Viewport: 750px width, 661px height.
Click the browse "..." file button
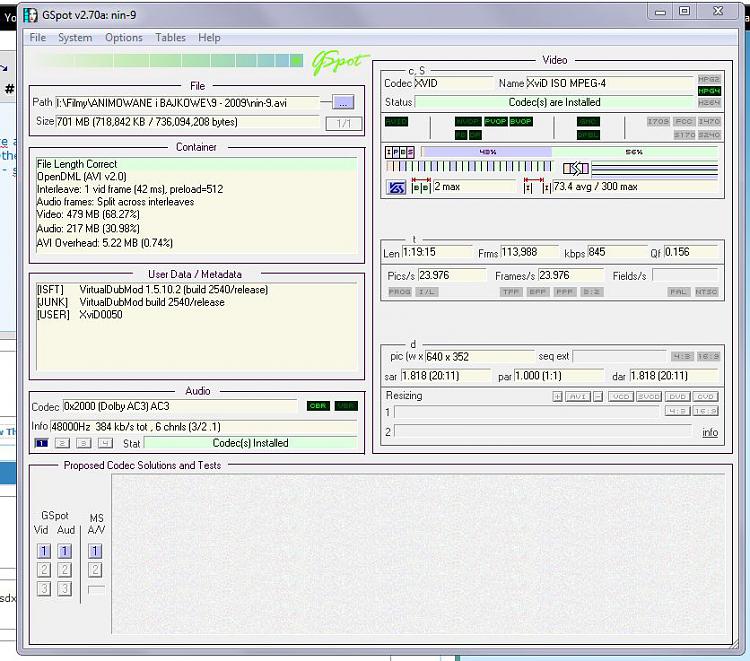pos(343,102)
